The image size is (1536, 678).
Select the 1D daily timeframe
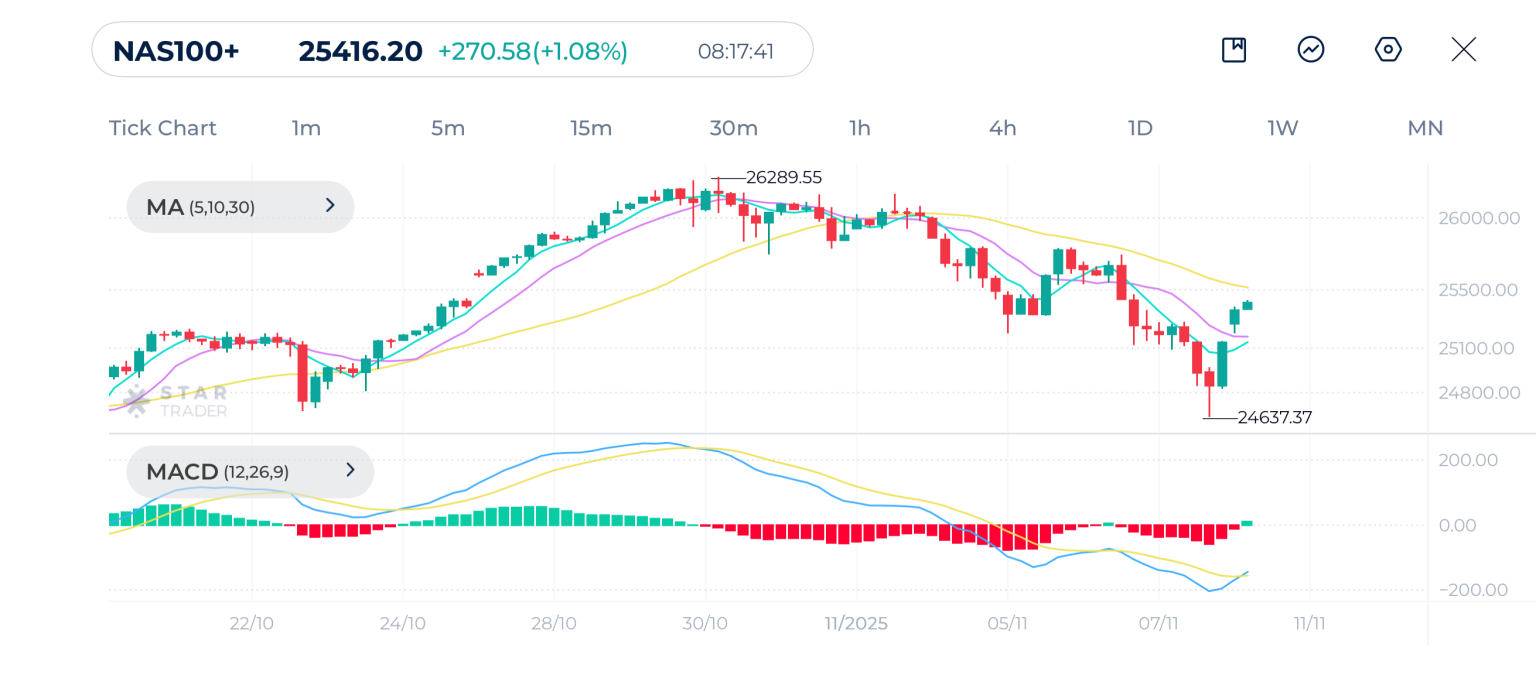[x=1140, y=128]
